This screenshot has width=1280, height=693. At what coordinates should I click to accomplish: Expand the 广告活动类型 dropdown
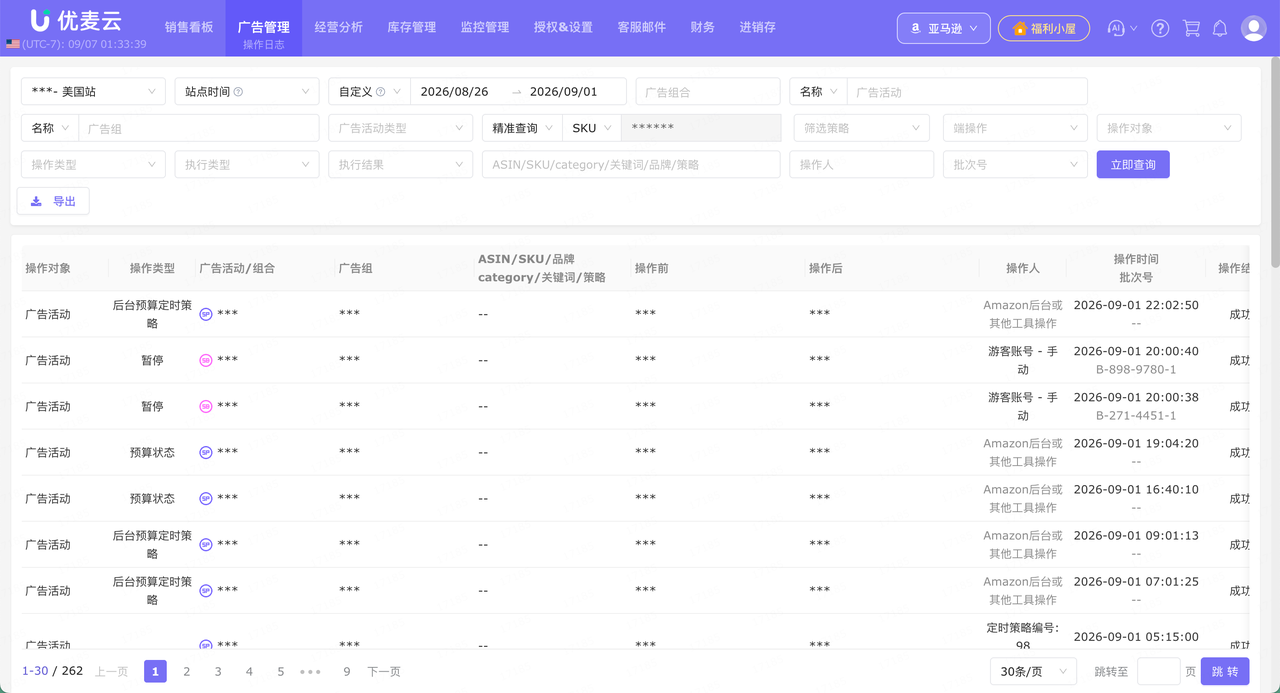tap(400, 128)
